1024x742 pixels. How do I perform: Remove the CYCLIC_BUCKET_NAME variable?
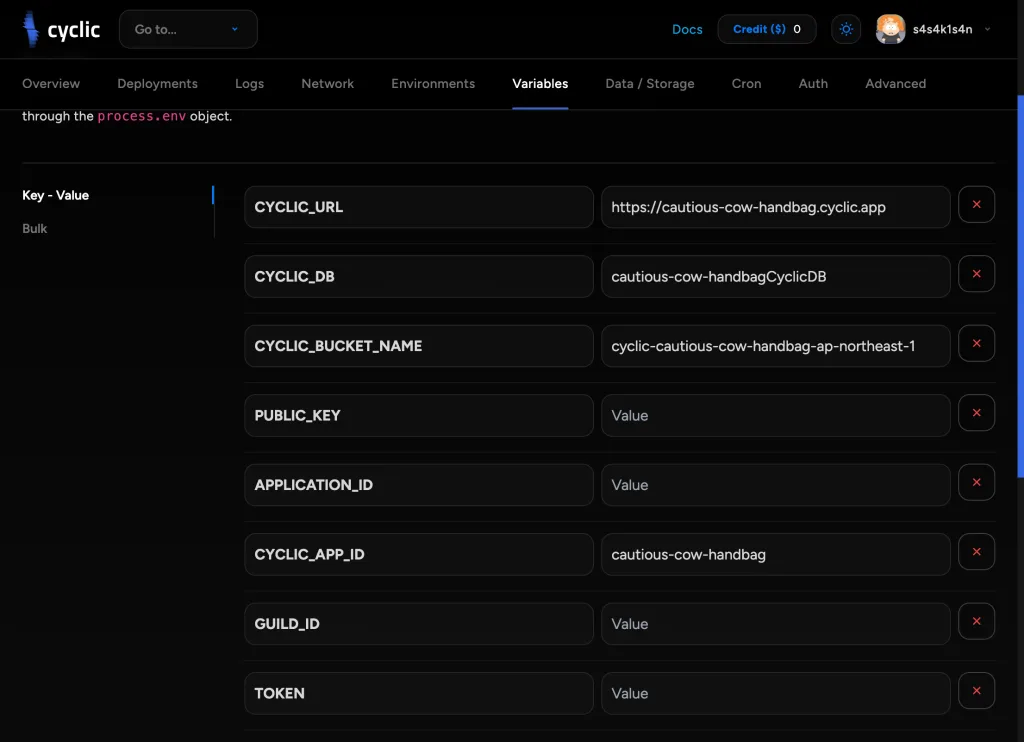(x=976, y=344)
